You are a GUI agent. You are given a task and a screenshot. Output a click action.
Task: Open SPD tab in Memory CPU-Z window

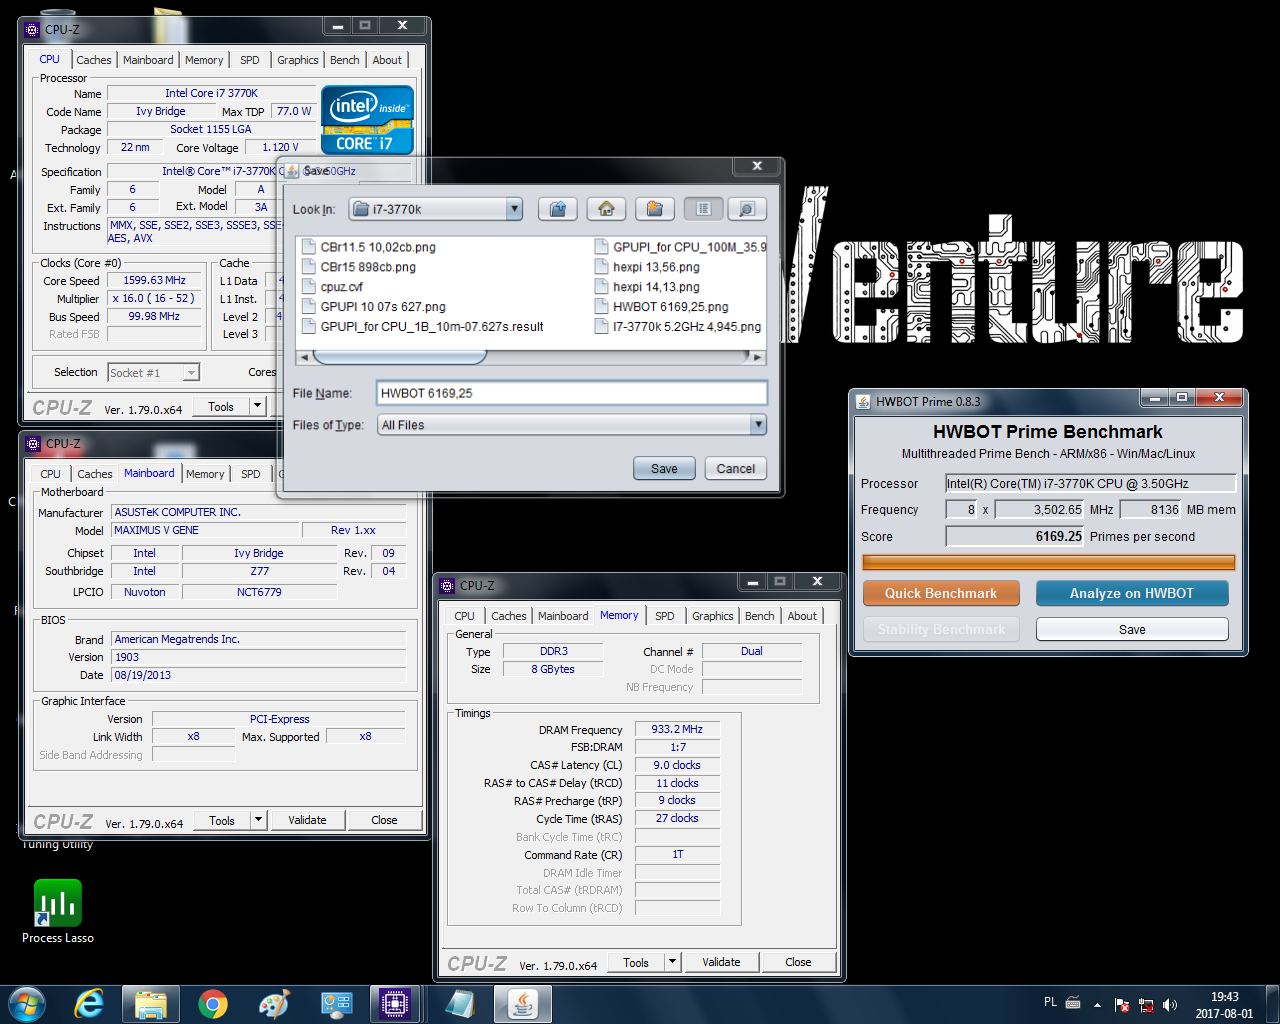point(665,616)
